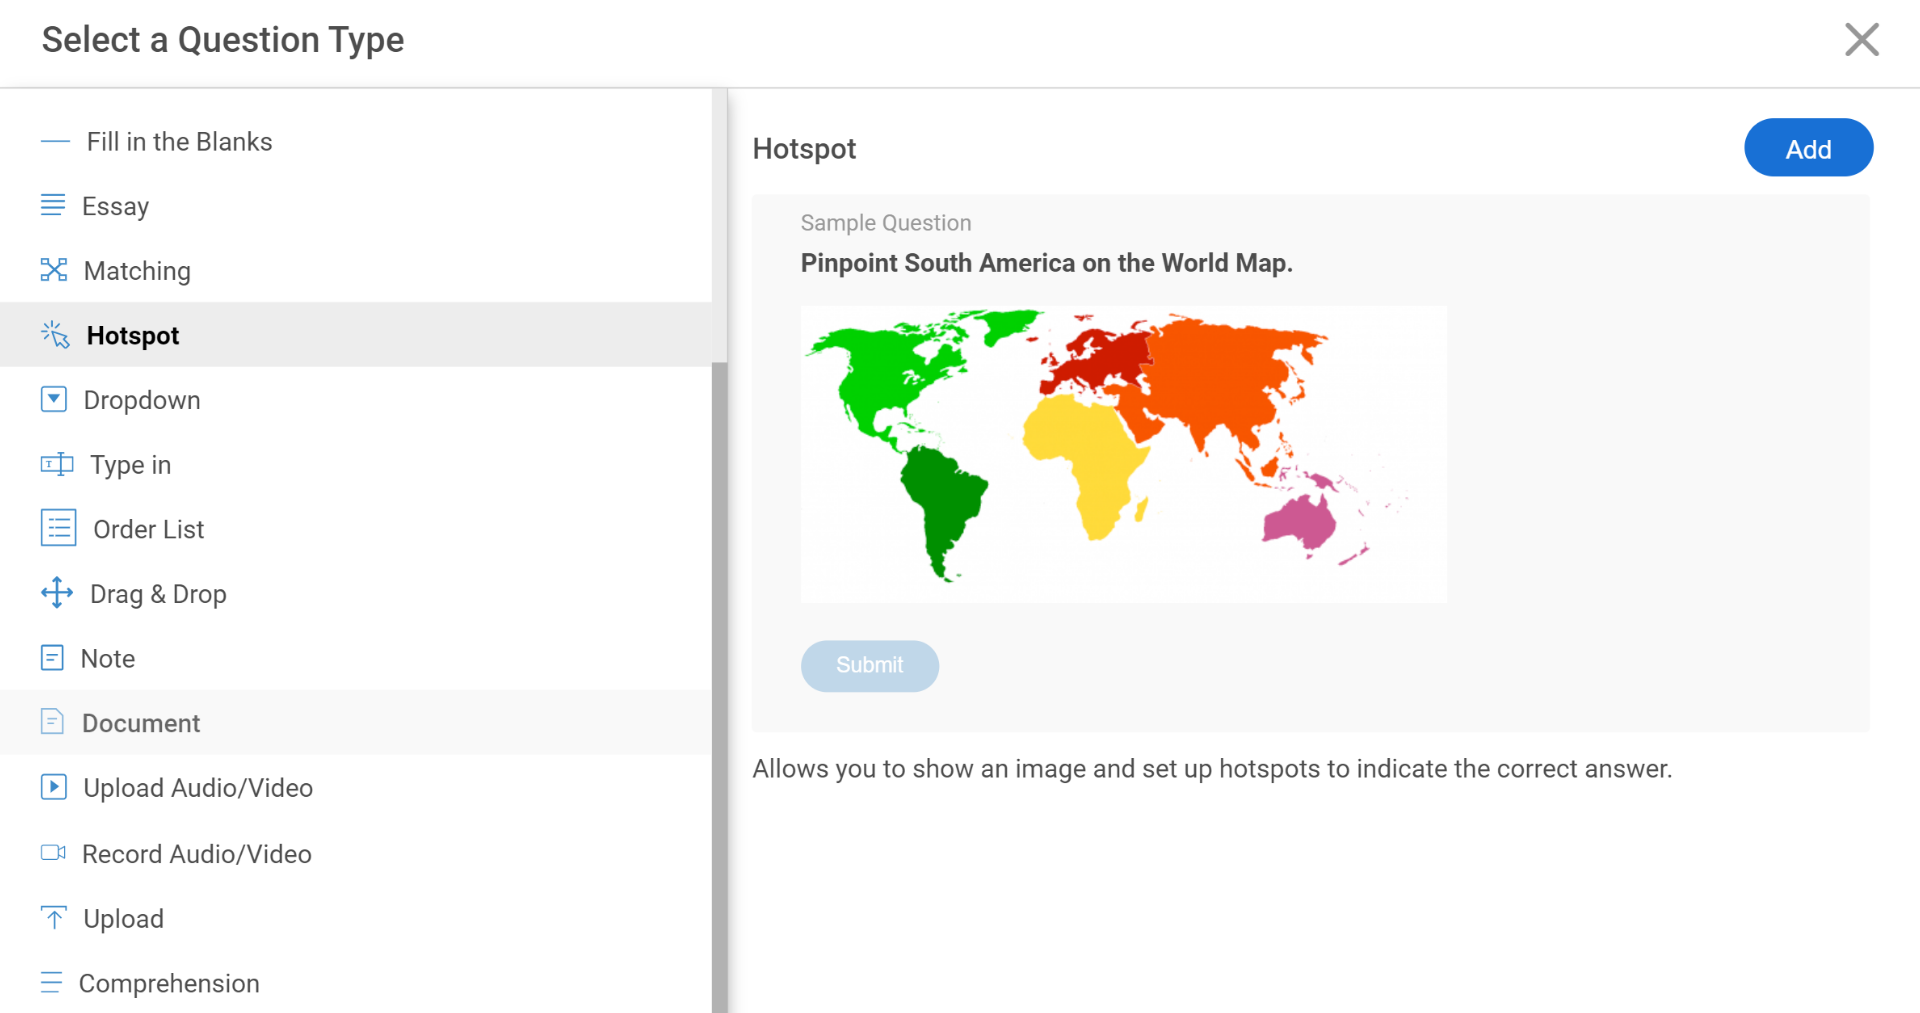Select the Essay lines icon
The height and width of the screenshot is (1013, 1920).
(53, 205)
